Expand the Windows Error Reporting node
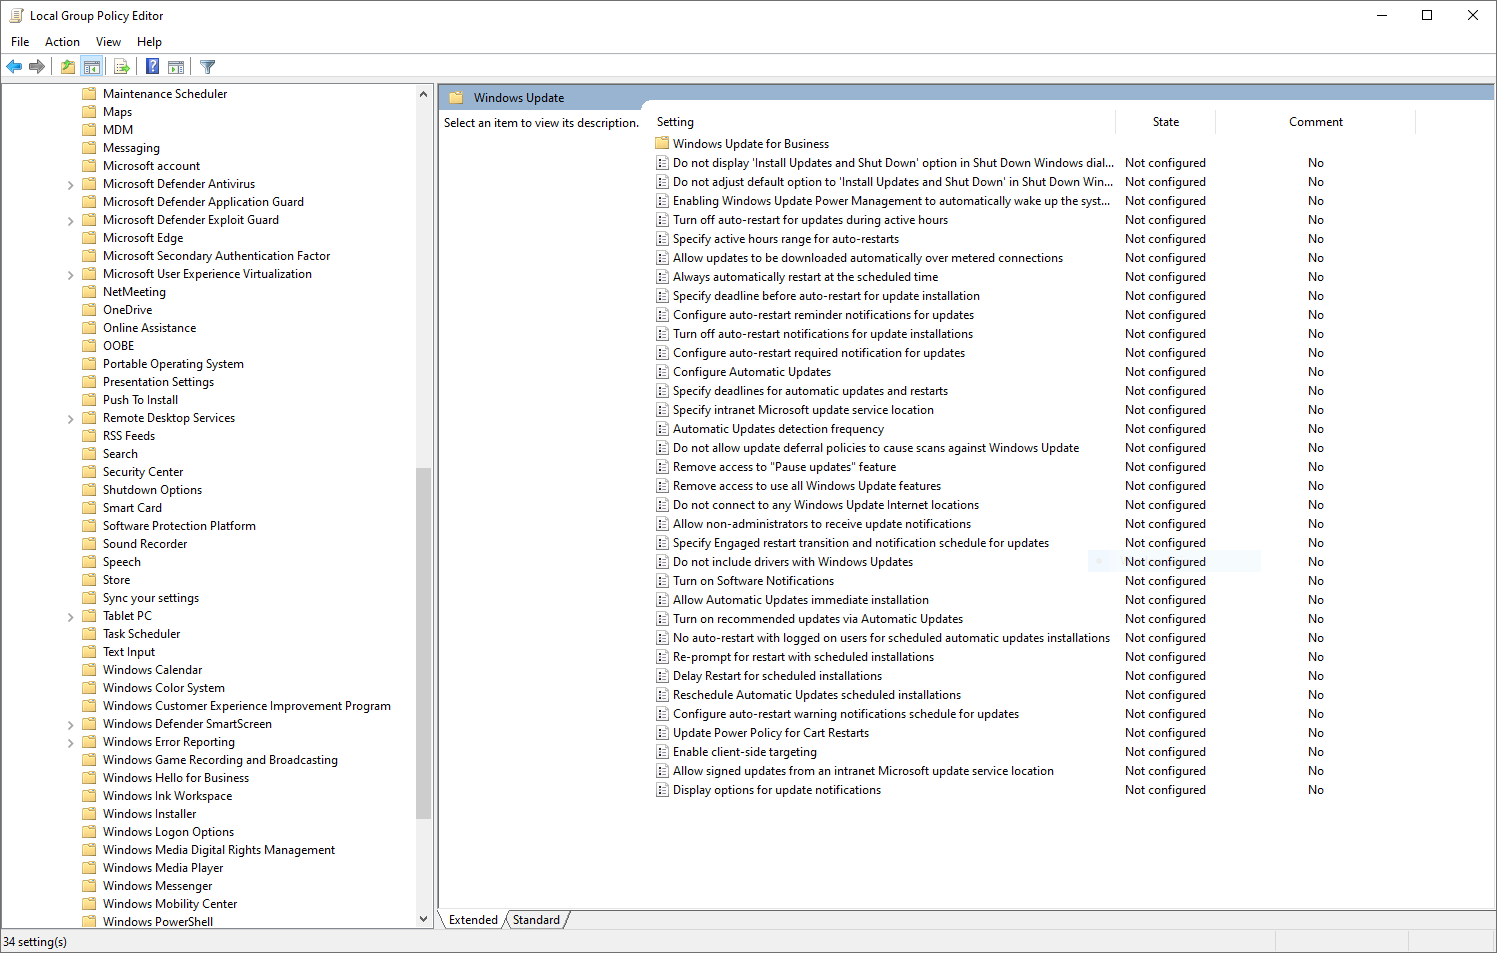The height and width of the screenshot is (953, 1497). click(70, 743)
